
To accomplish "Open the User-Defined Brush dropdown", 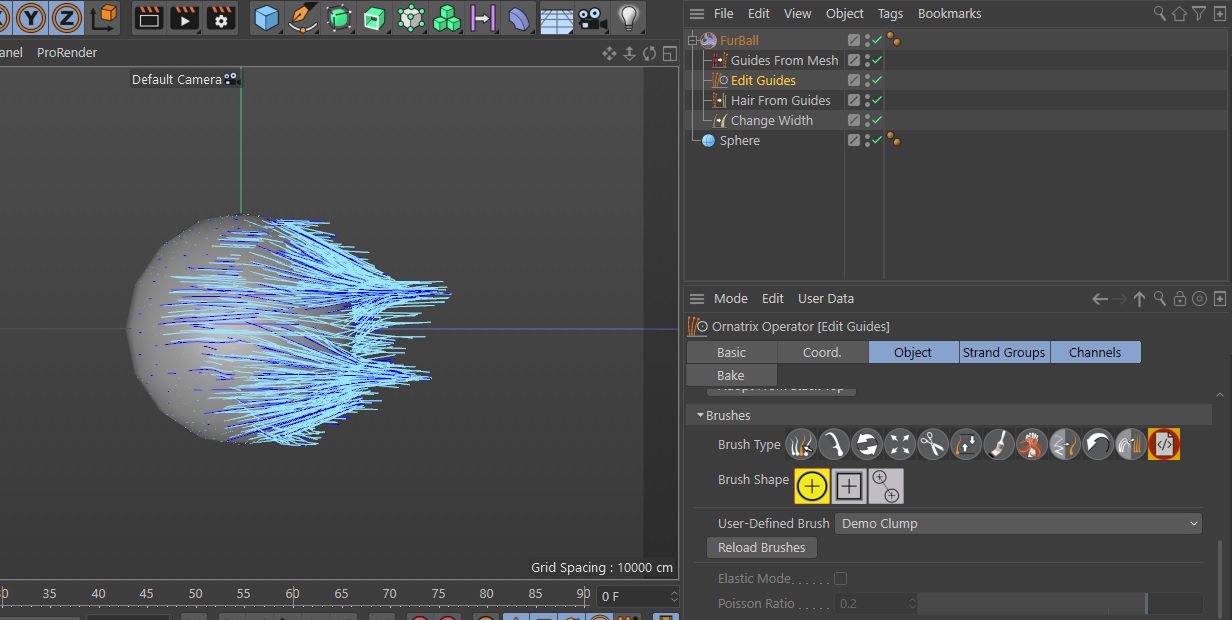I will click(x=1018, y=523).
